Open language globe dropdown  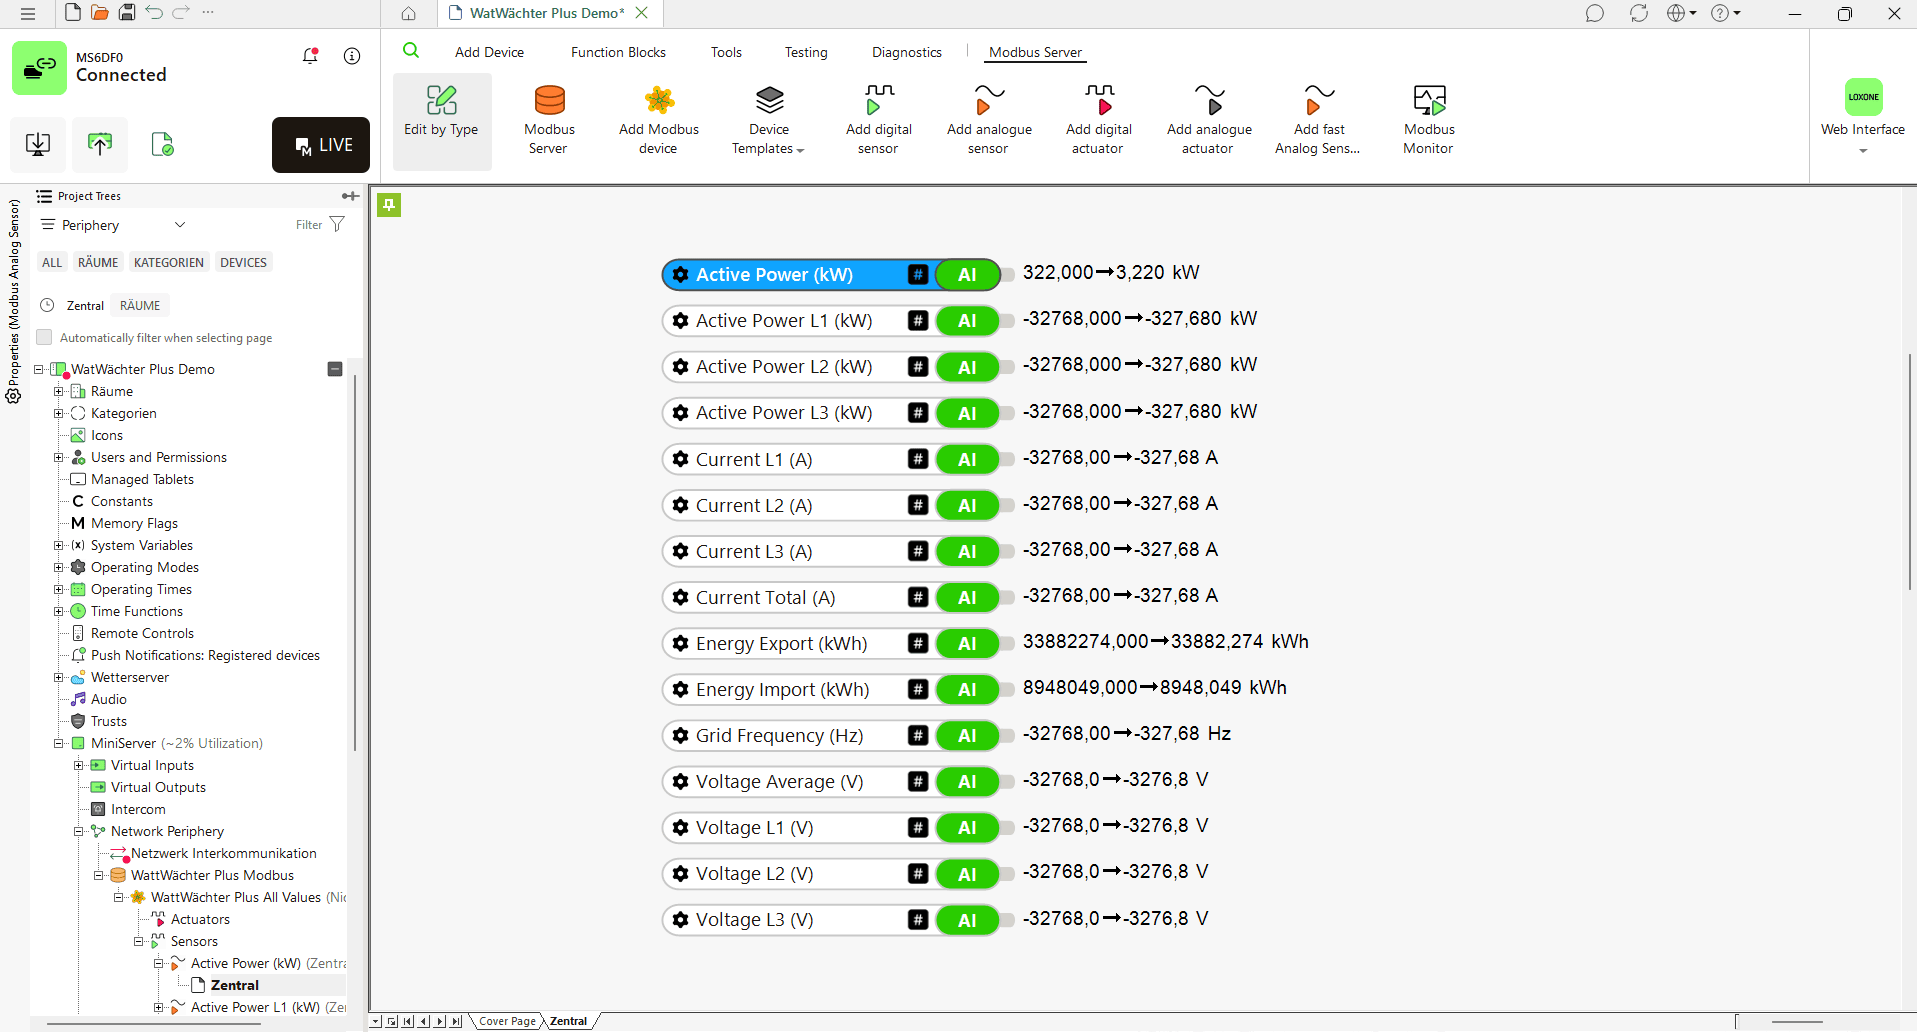[1681, 13]
